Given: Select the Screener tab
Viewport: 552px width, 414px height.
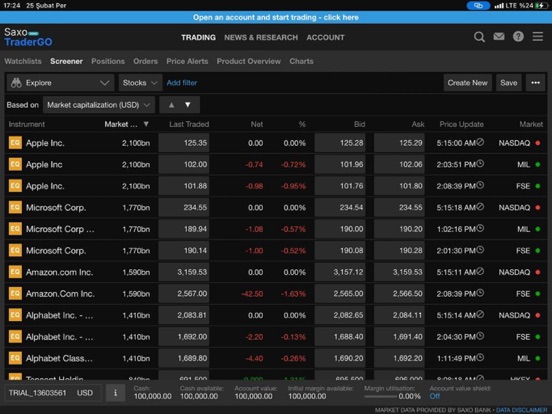Looking at the screenshot, I should pos(66,61).
